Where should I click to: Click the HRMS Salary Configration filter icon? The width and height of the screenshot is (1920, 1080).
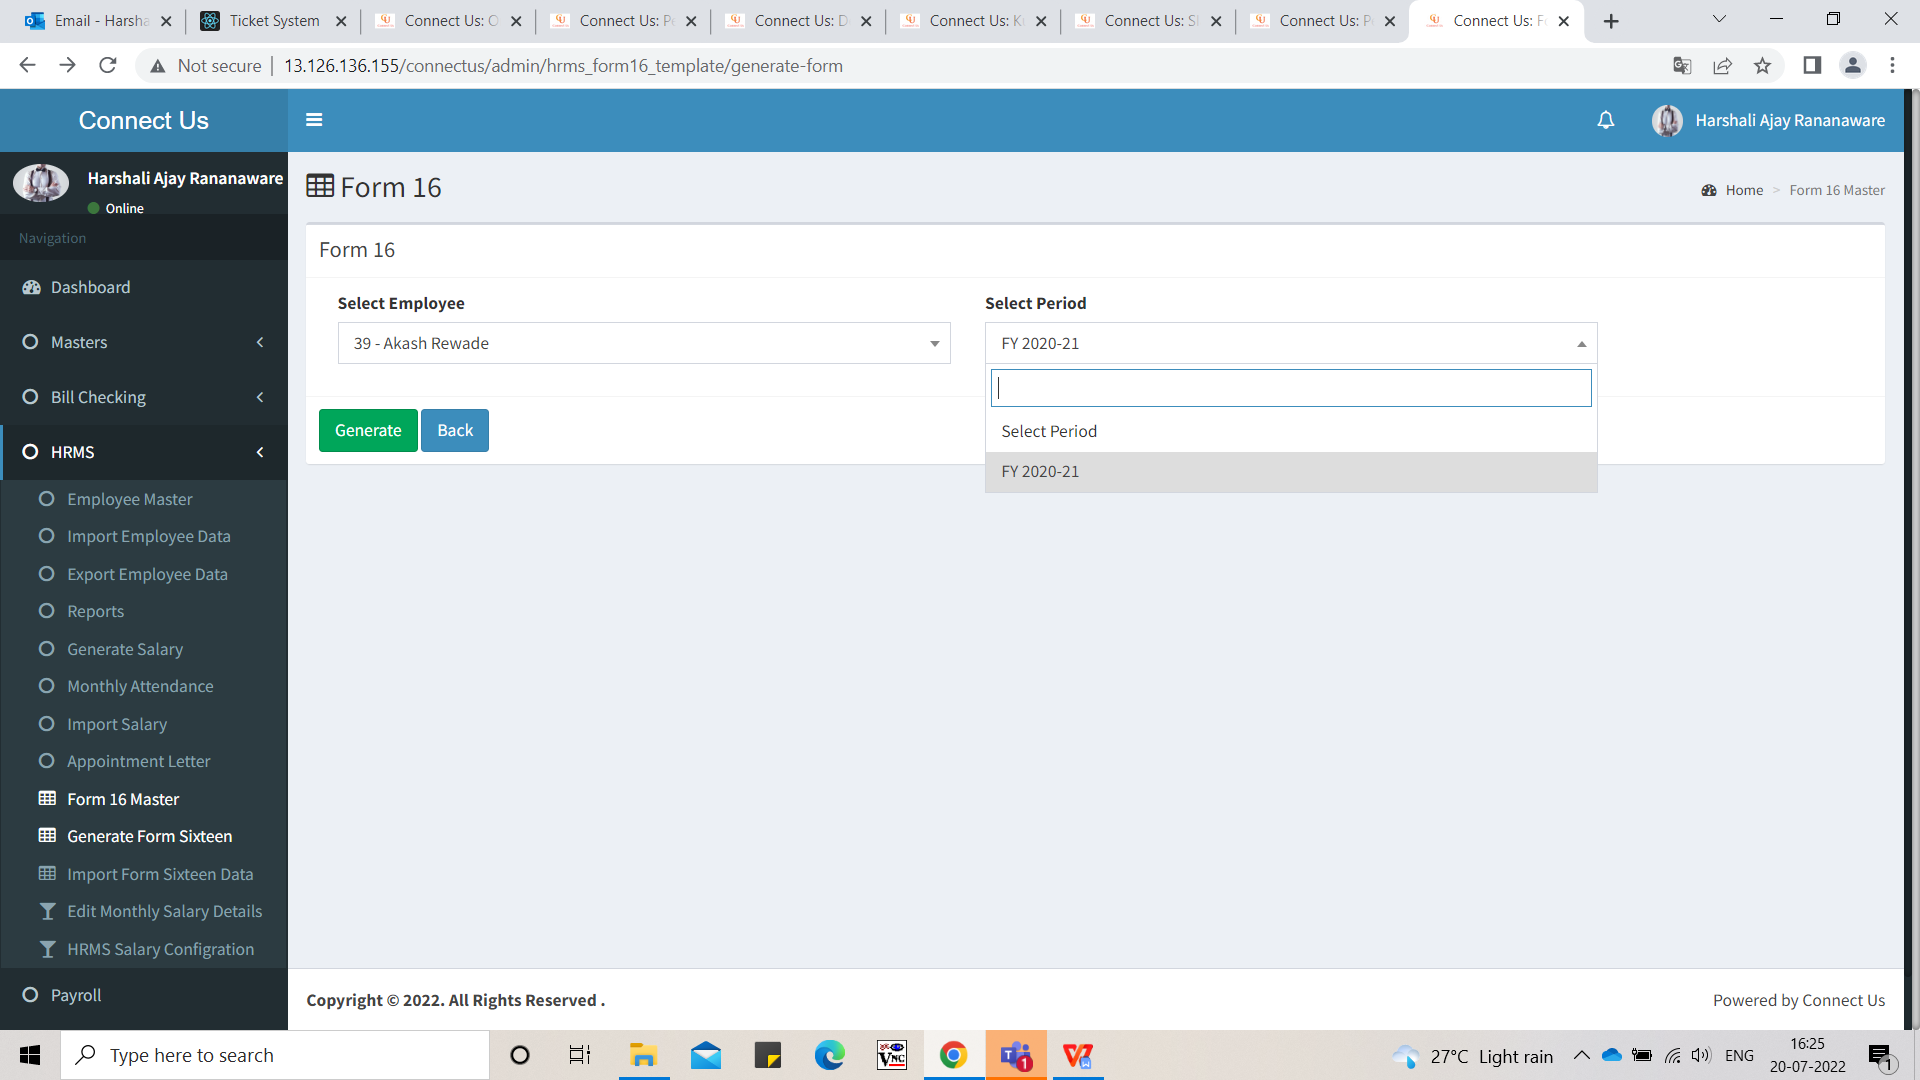click(47, 949)
